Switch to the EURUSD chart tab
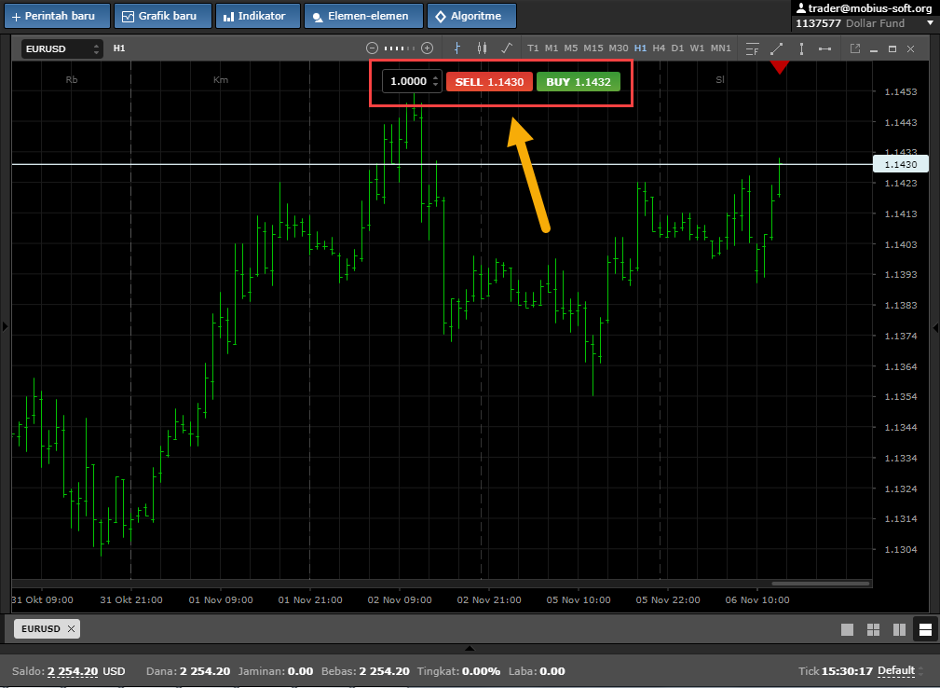This screenshot has height=688, width=940. click(41, 629)
